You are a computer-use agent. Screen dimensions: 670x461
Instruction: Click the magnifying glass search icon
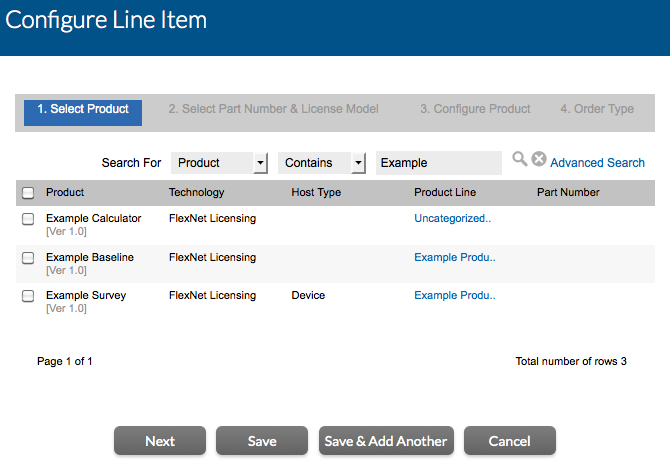coord(519,159)
